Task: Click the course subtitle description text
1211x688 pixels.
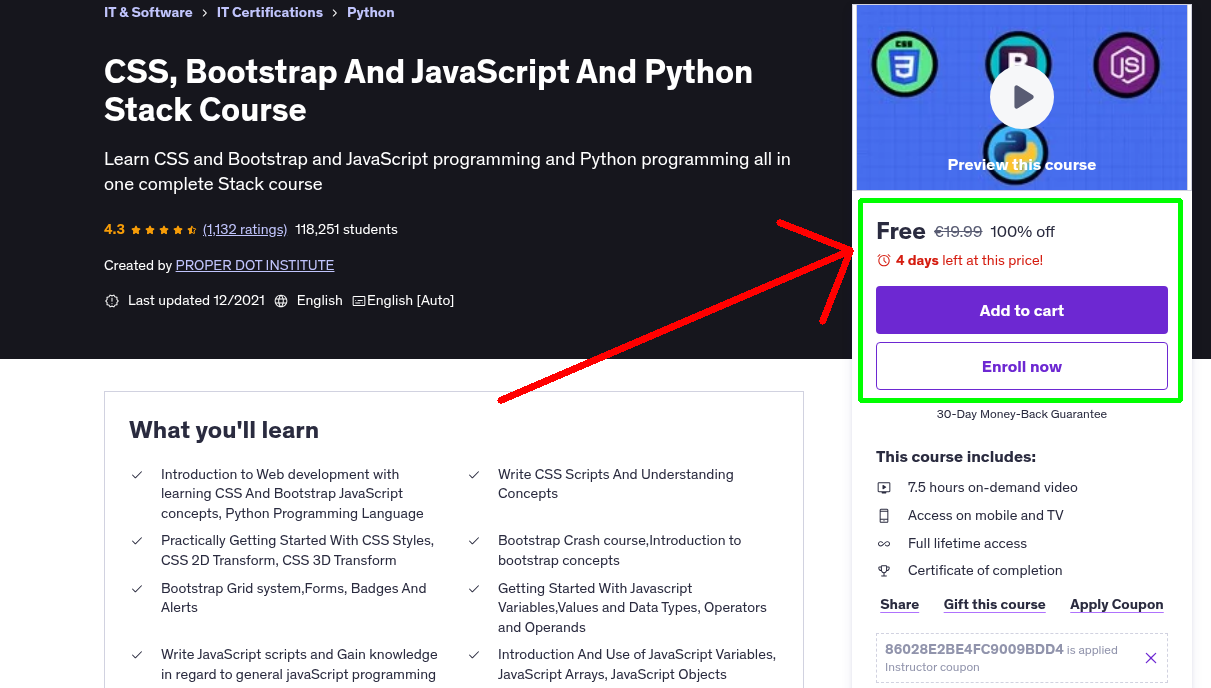Action: click(447, 172)
